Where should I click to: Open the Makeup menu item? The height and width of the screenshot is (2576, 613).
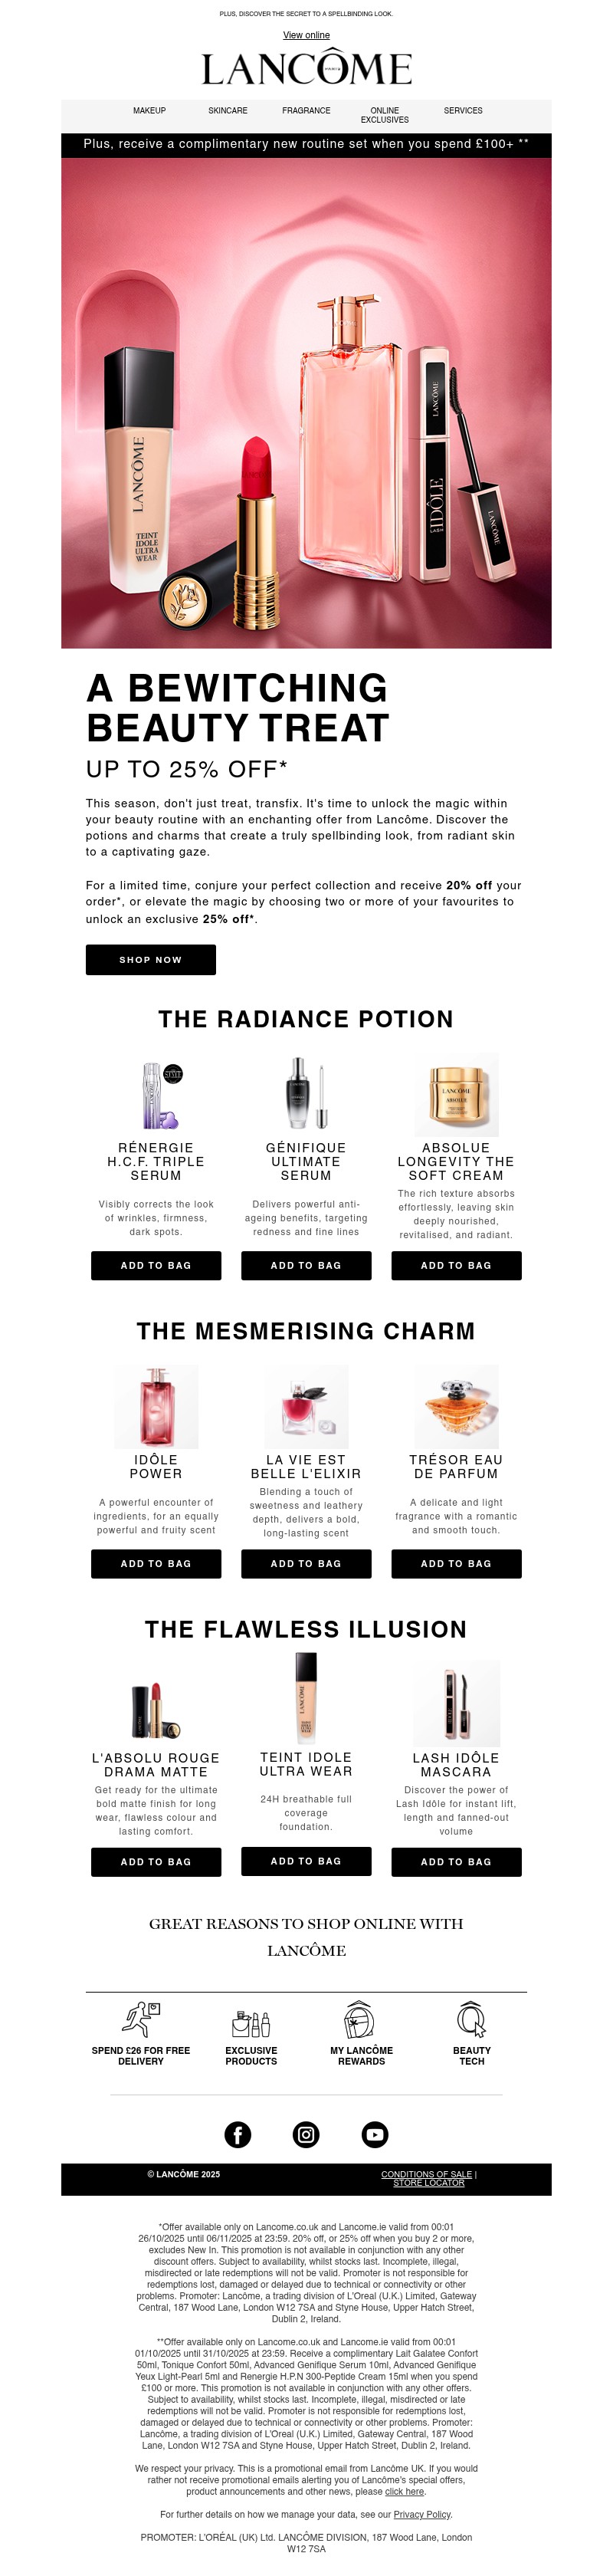[150, 111]
